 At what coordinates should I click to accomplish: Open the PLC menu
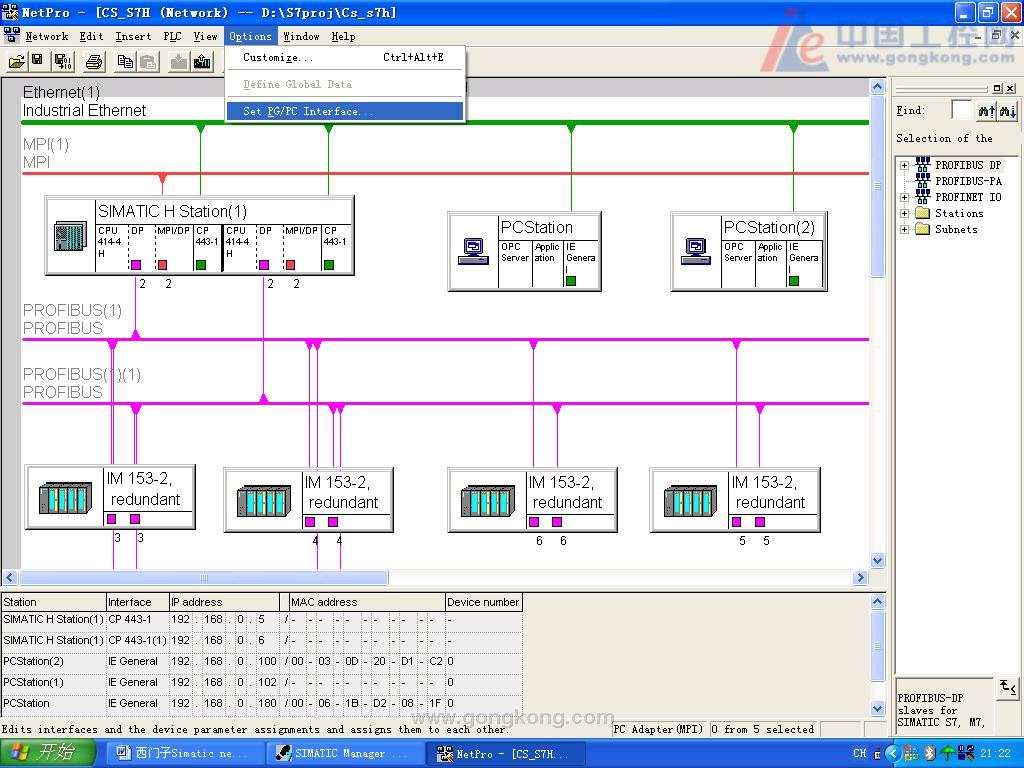click(172, 37)
